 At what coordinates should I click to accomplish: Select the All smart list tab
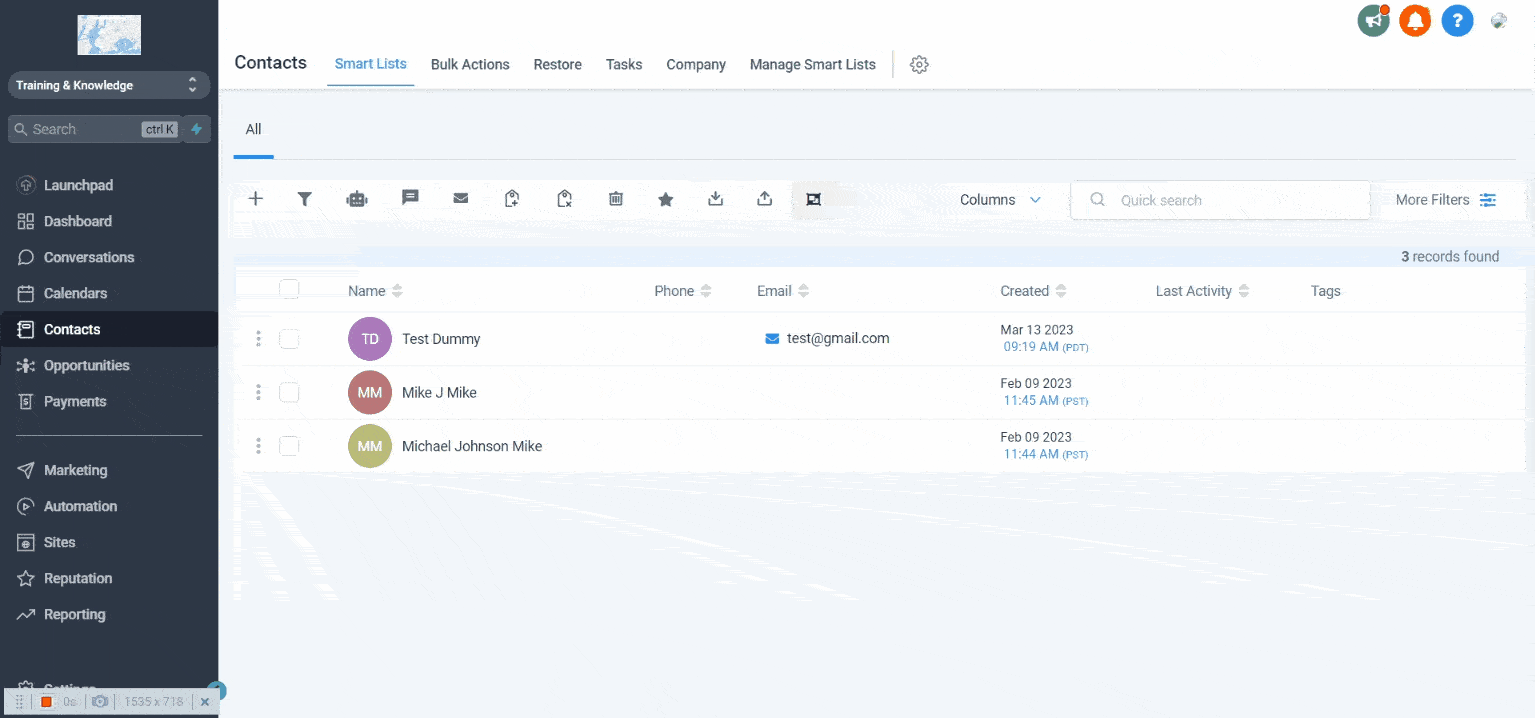(x=253, y=129)
